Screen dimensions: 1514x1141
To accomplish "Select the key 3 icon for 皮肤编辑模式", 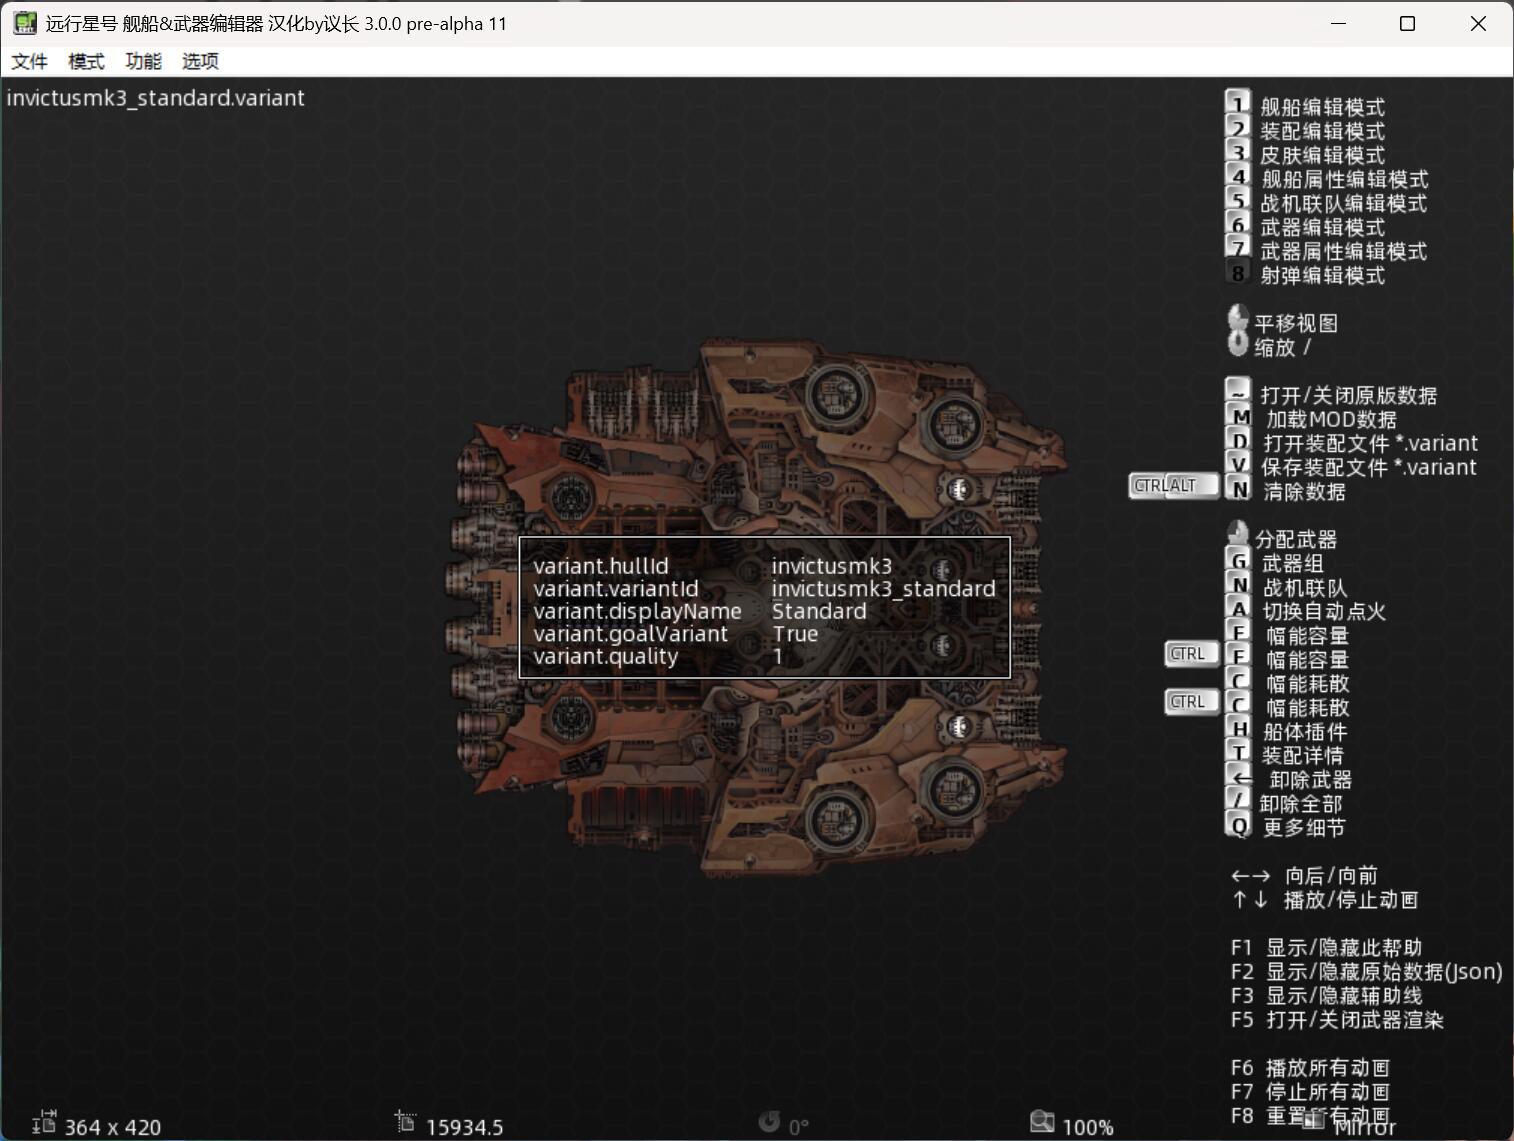I will [x=1238, y=153].
